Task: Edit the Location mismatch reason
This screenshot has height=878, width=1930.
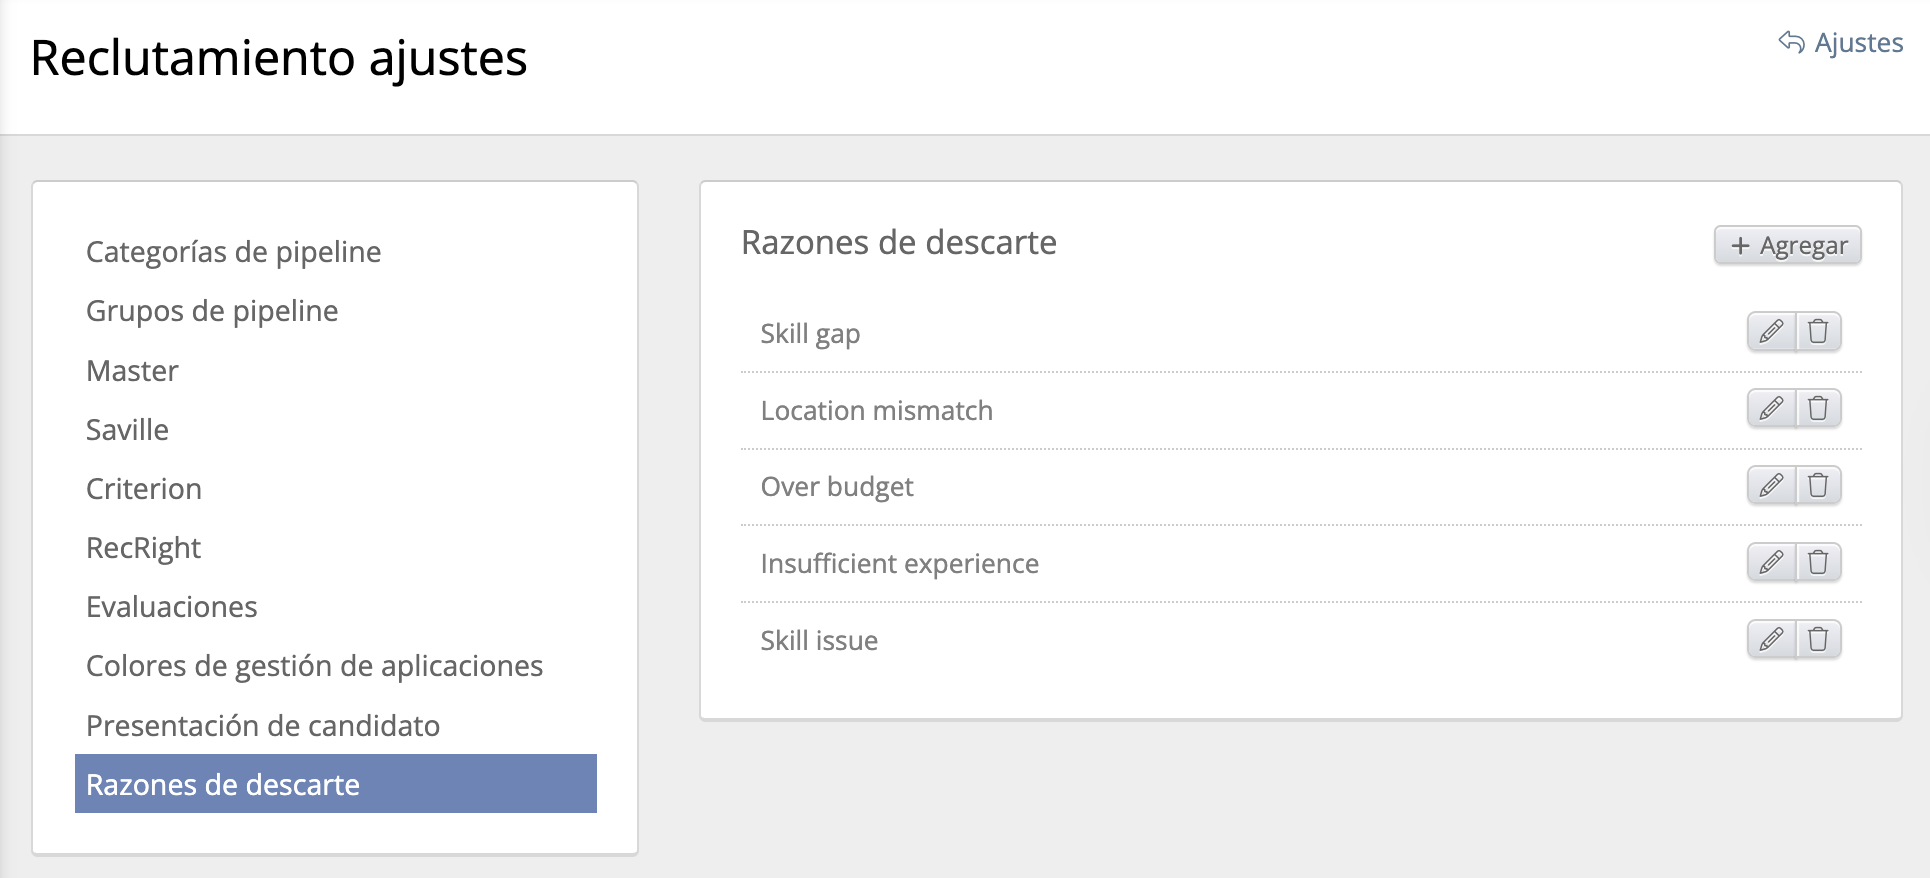Action: click(1771, 409)
